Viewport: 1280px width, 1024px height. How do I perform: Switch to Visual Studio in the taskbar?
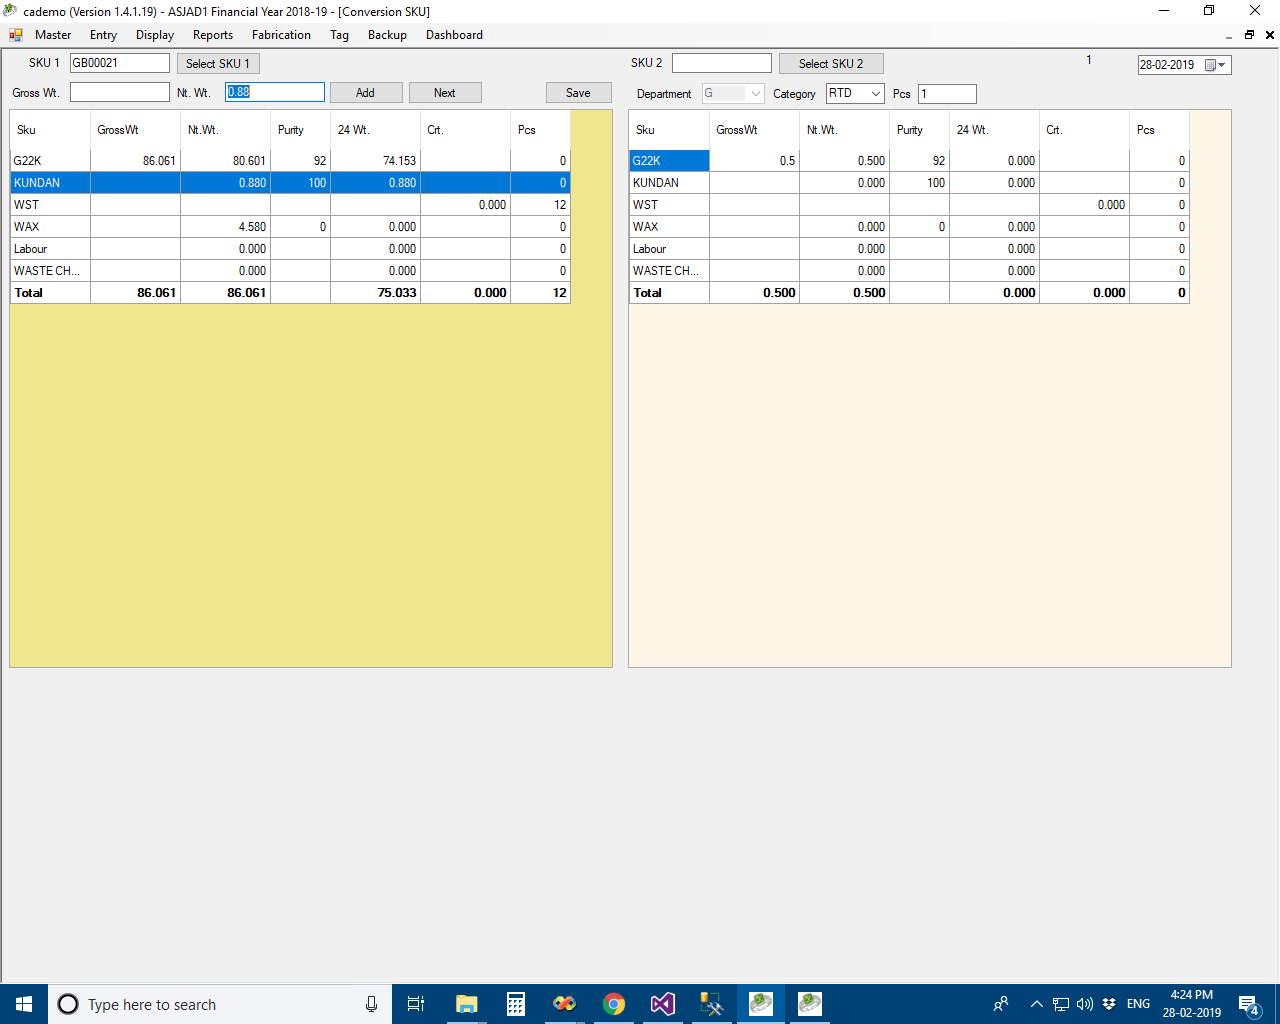click(663, 1004)
